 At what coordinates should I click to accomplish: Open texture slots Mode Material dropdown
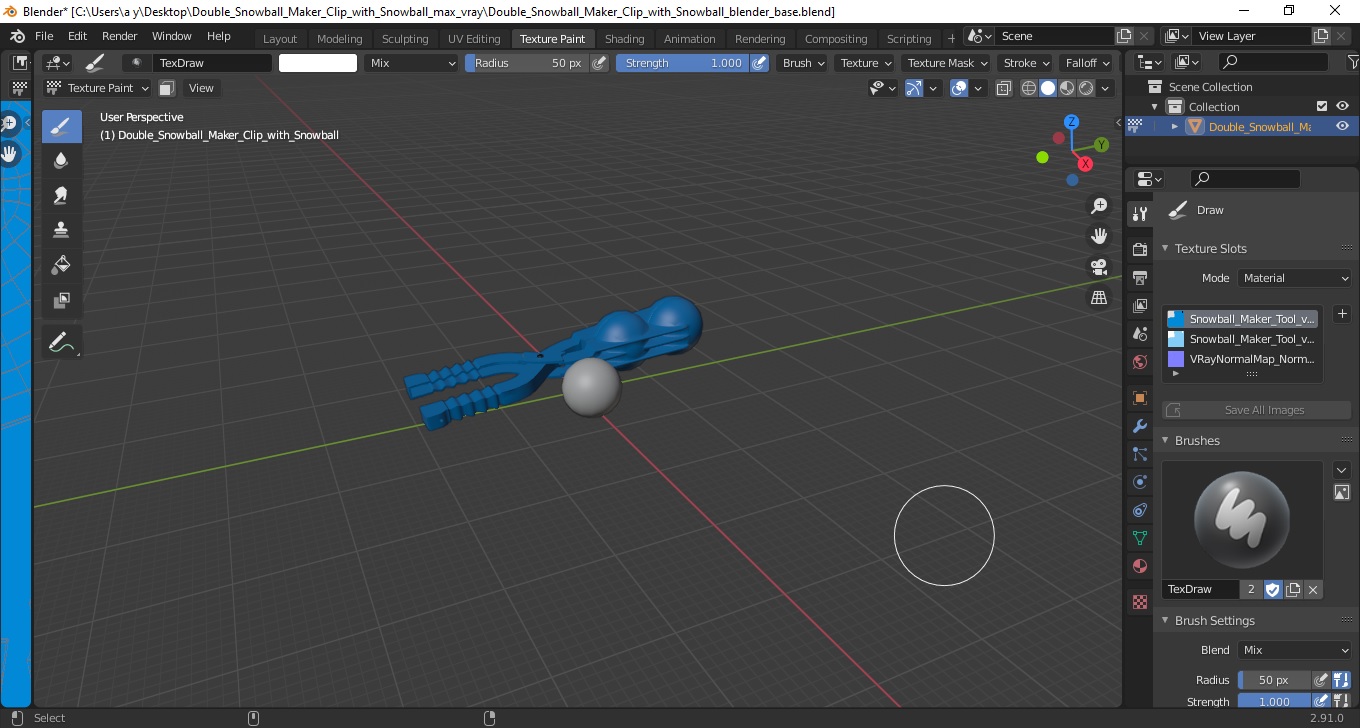coord(1295,278)
